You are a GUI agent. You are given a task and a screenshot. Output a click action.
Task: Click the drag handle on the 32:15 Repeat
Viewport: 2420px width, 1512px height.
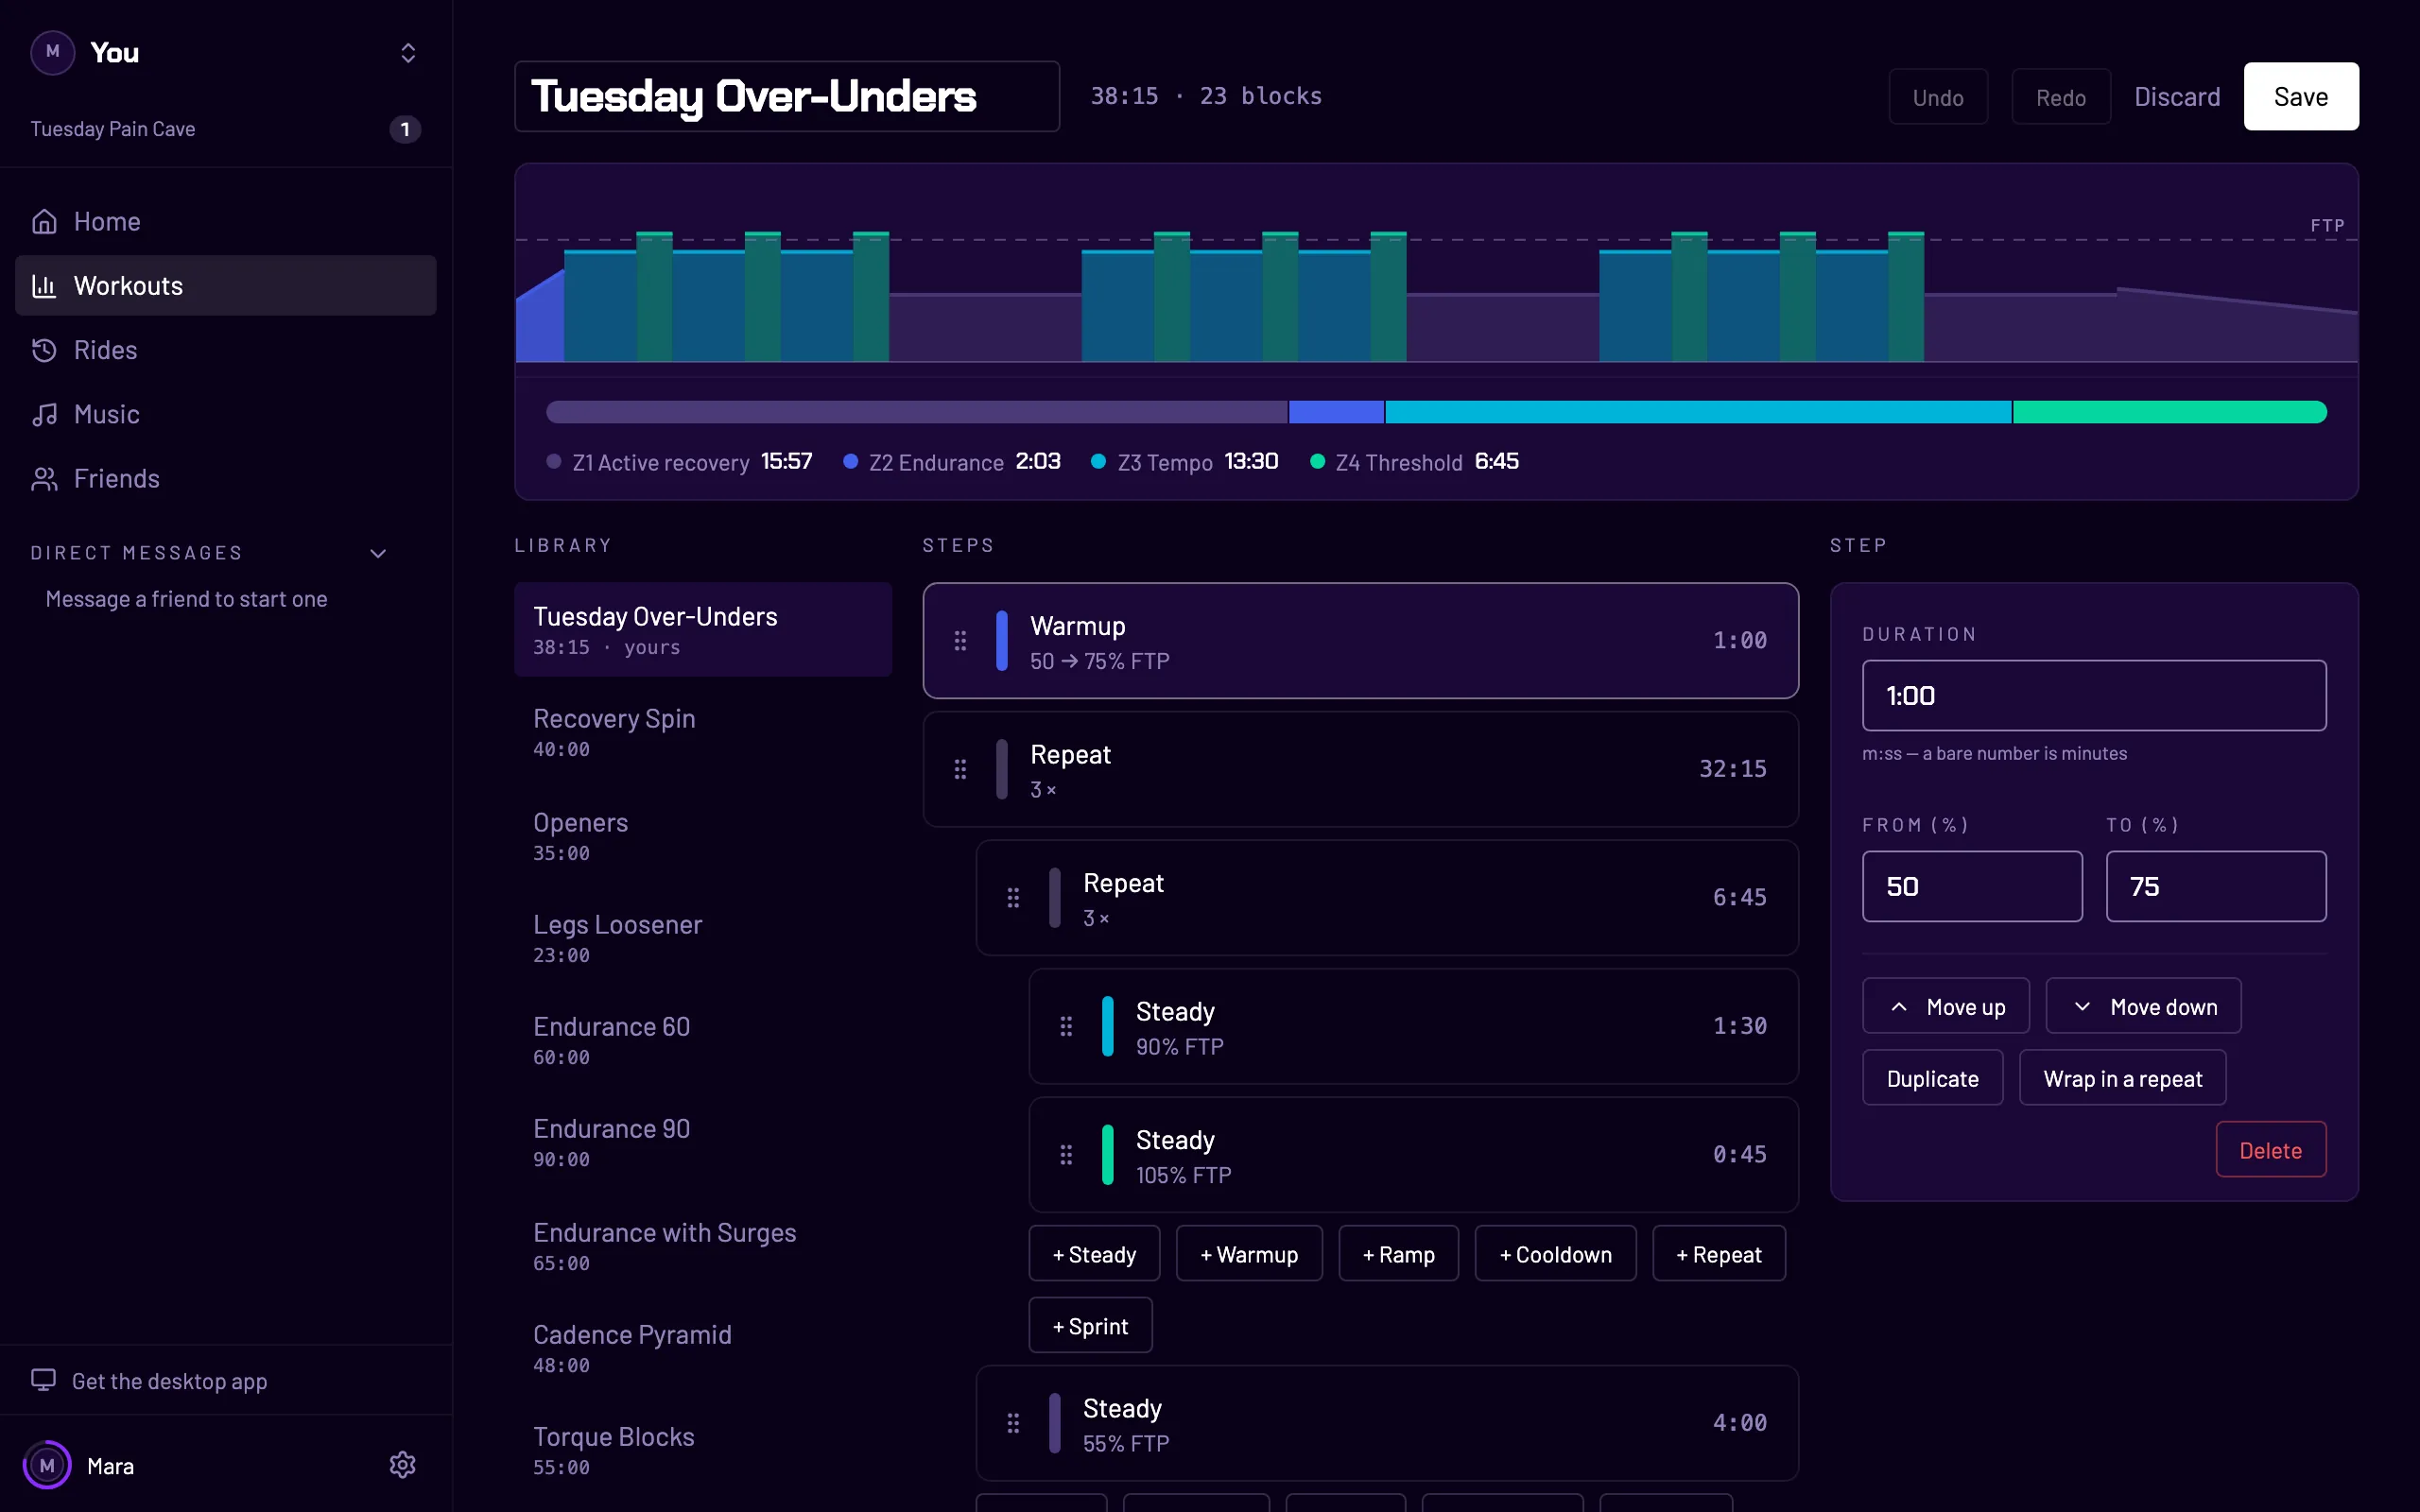coord(960,769)
